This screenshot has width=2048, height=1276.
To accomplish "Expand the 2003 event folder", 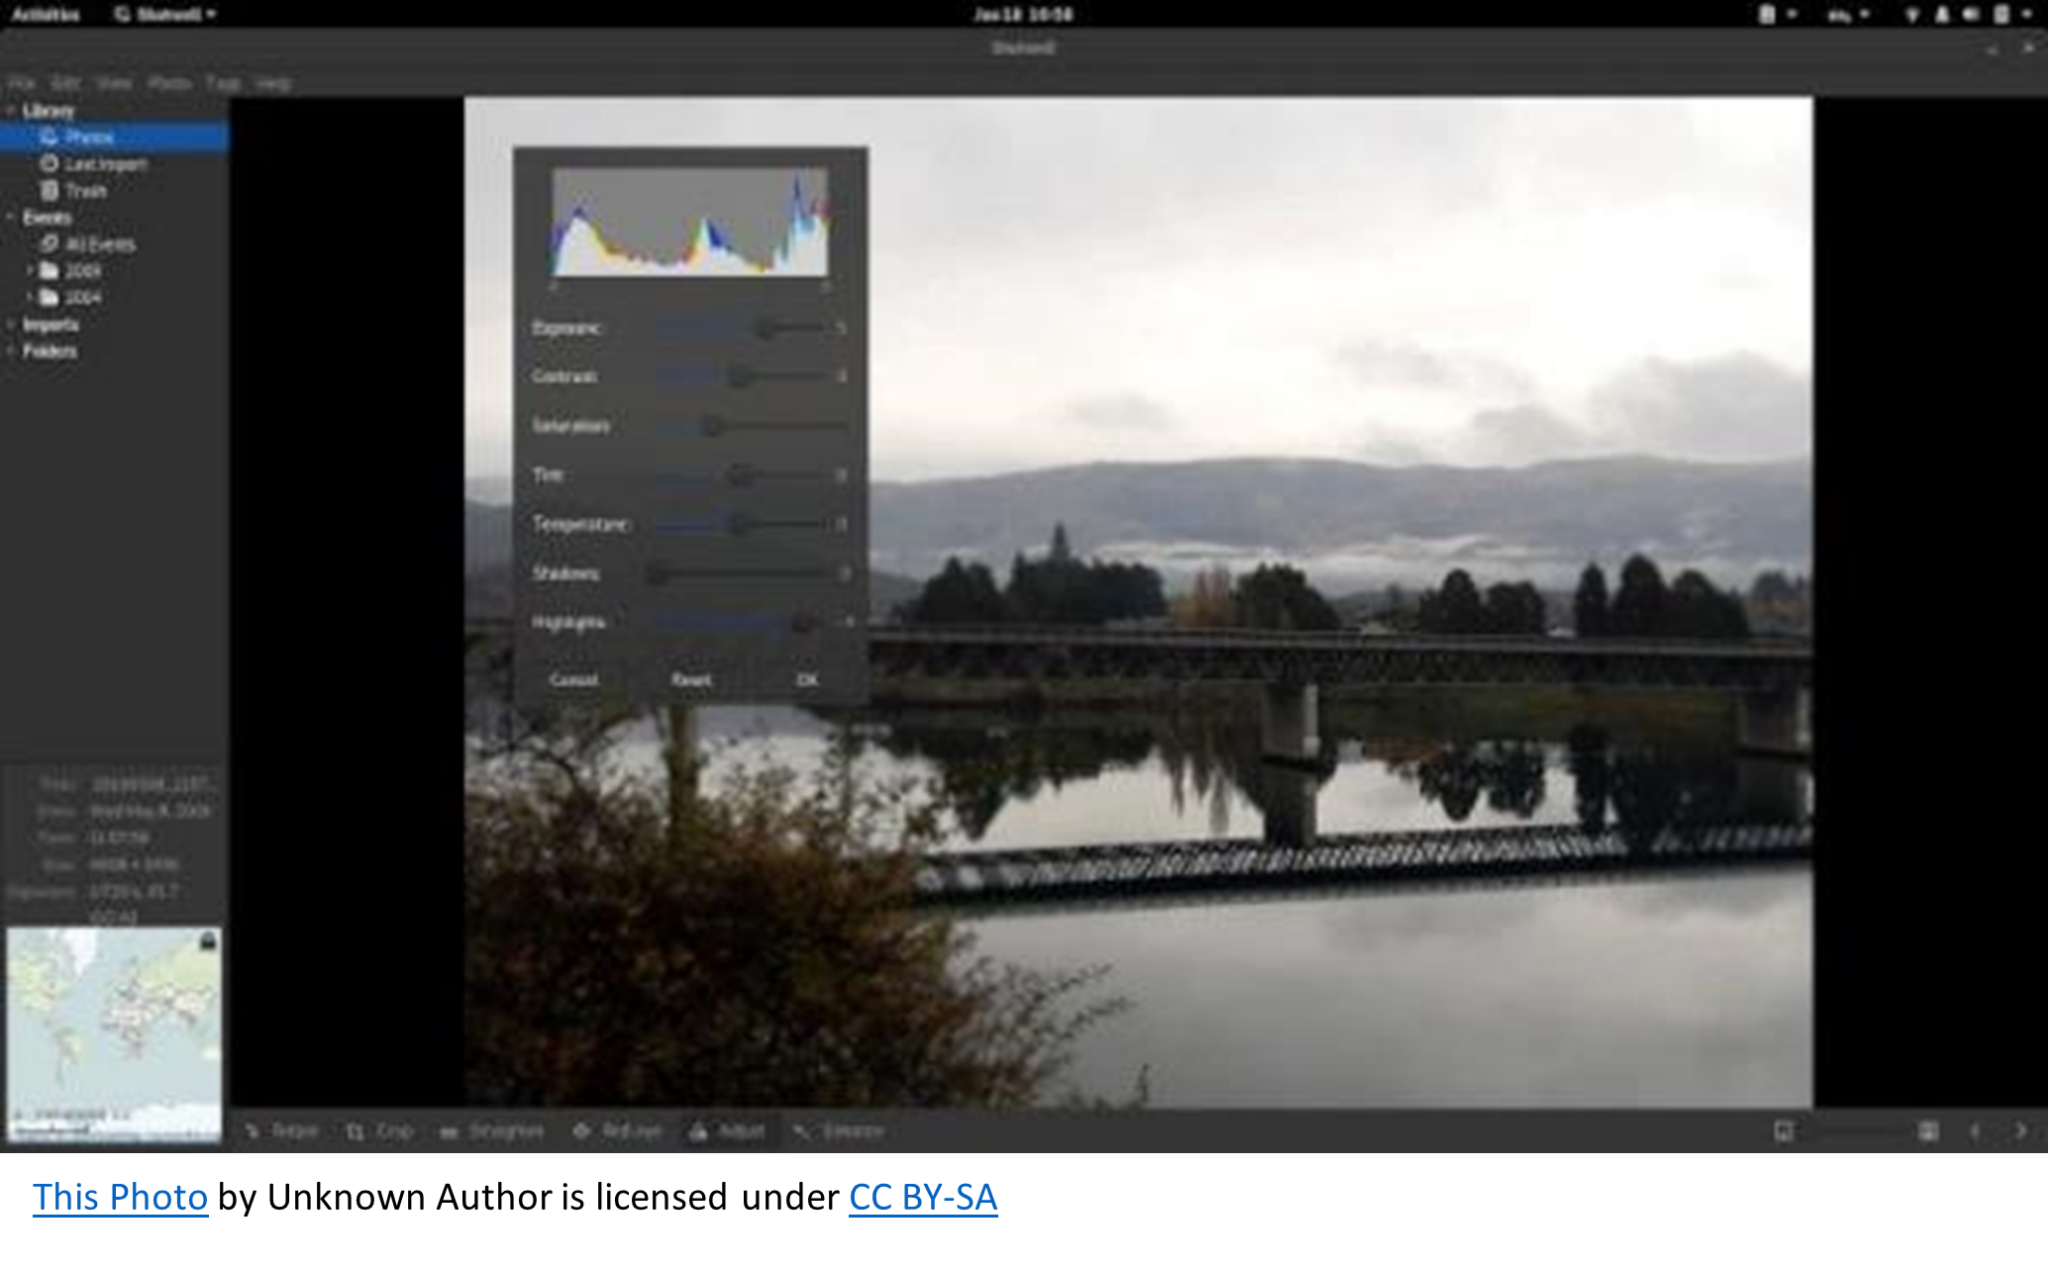I will [x=30, y=270].
